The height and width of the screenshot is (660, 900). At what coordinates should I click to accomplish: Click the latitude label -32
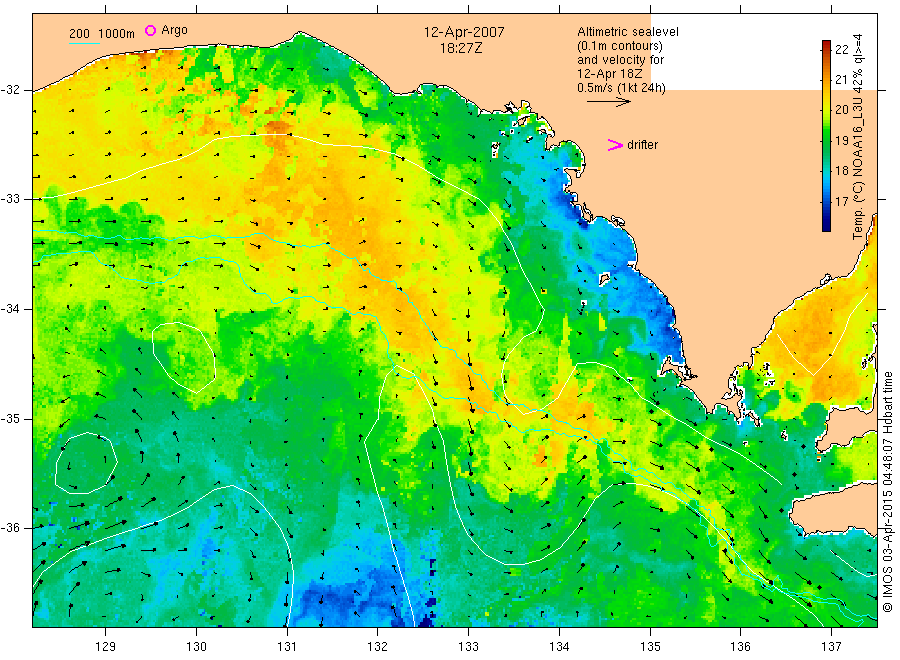(11, 90)
